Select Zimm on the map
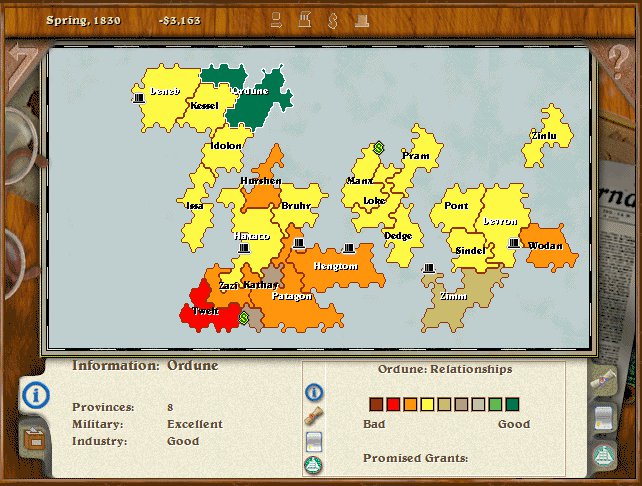The image size is (642, 486). point(453,296)
